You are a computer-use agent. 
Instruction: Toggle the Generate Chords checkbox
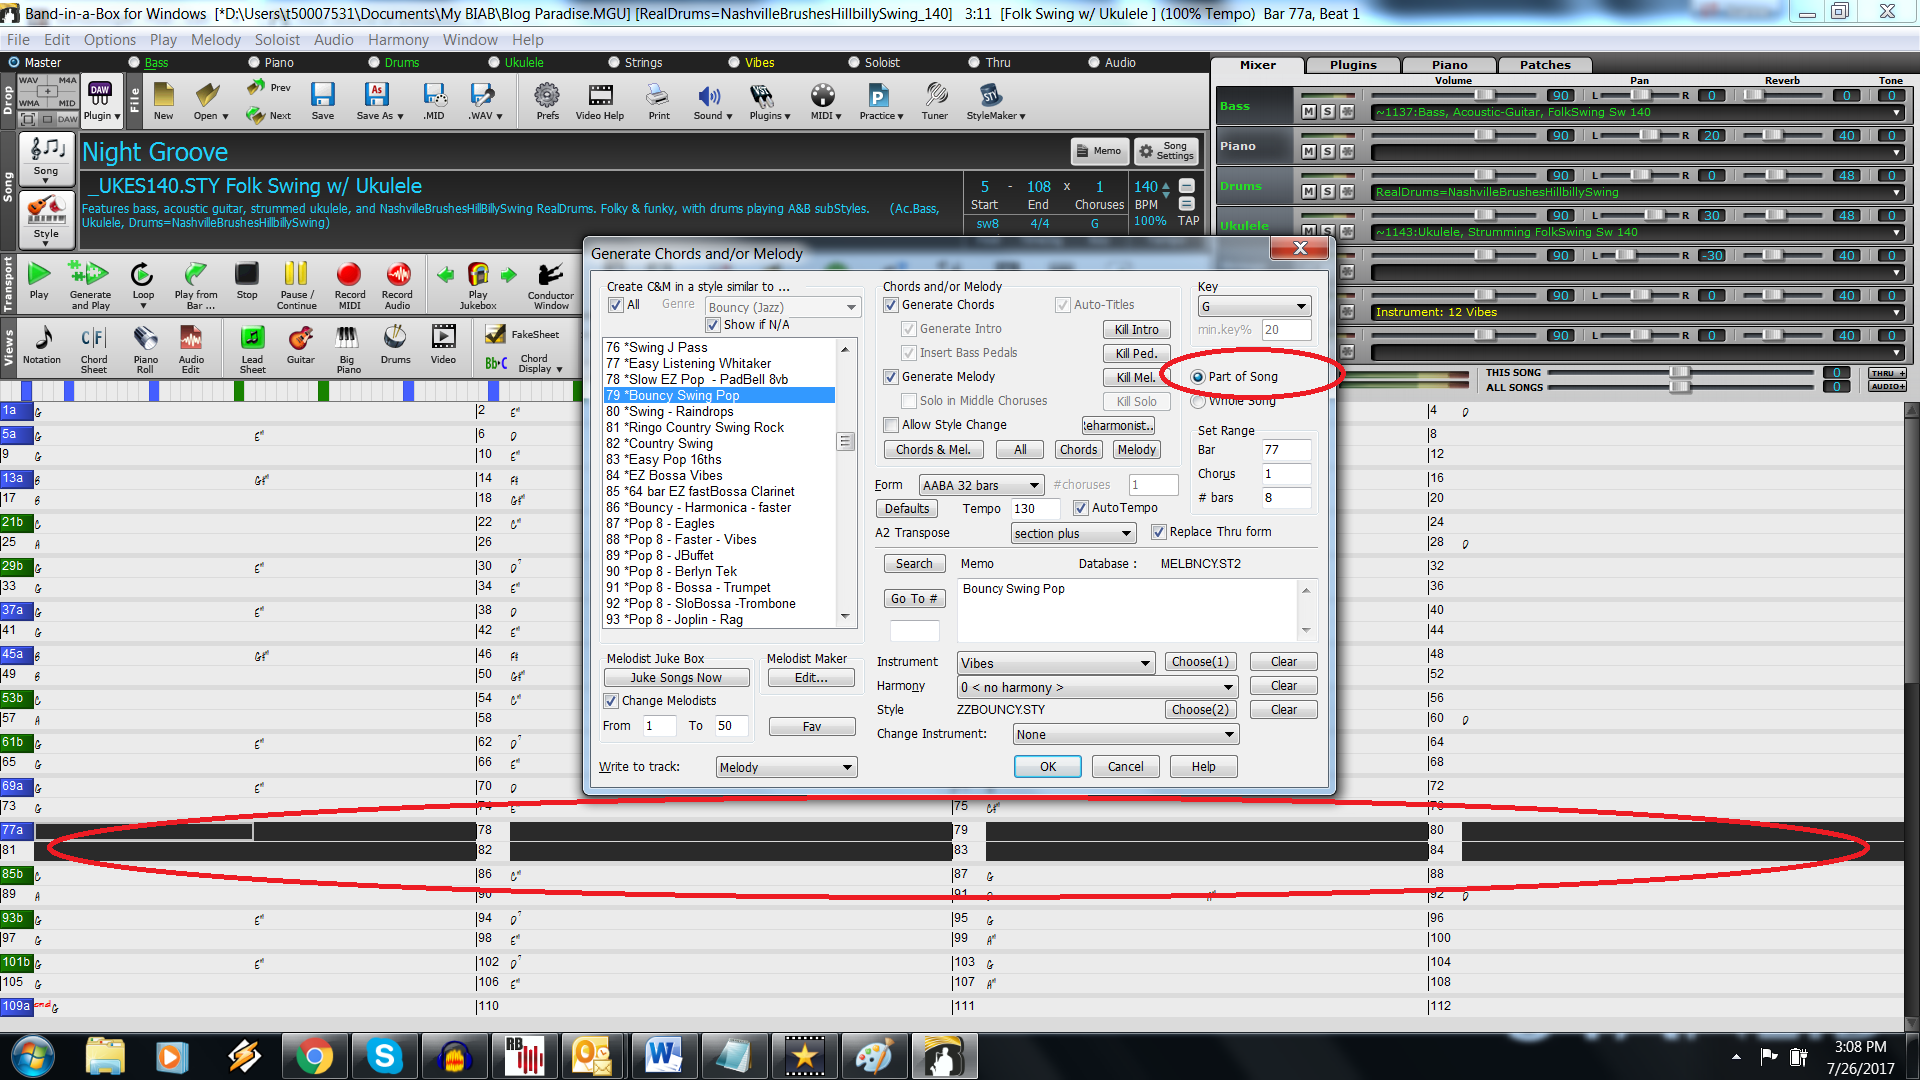(891, 305)
